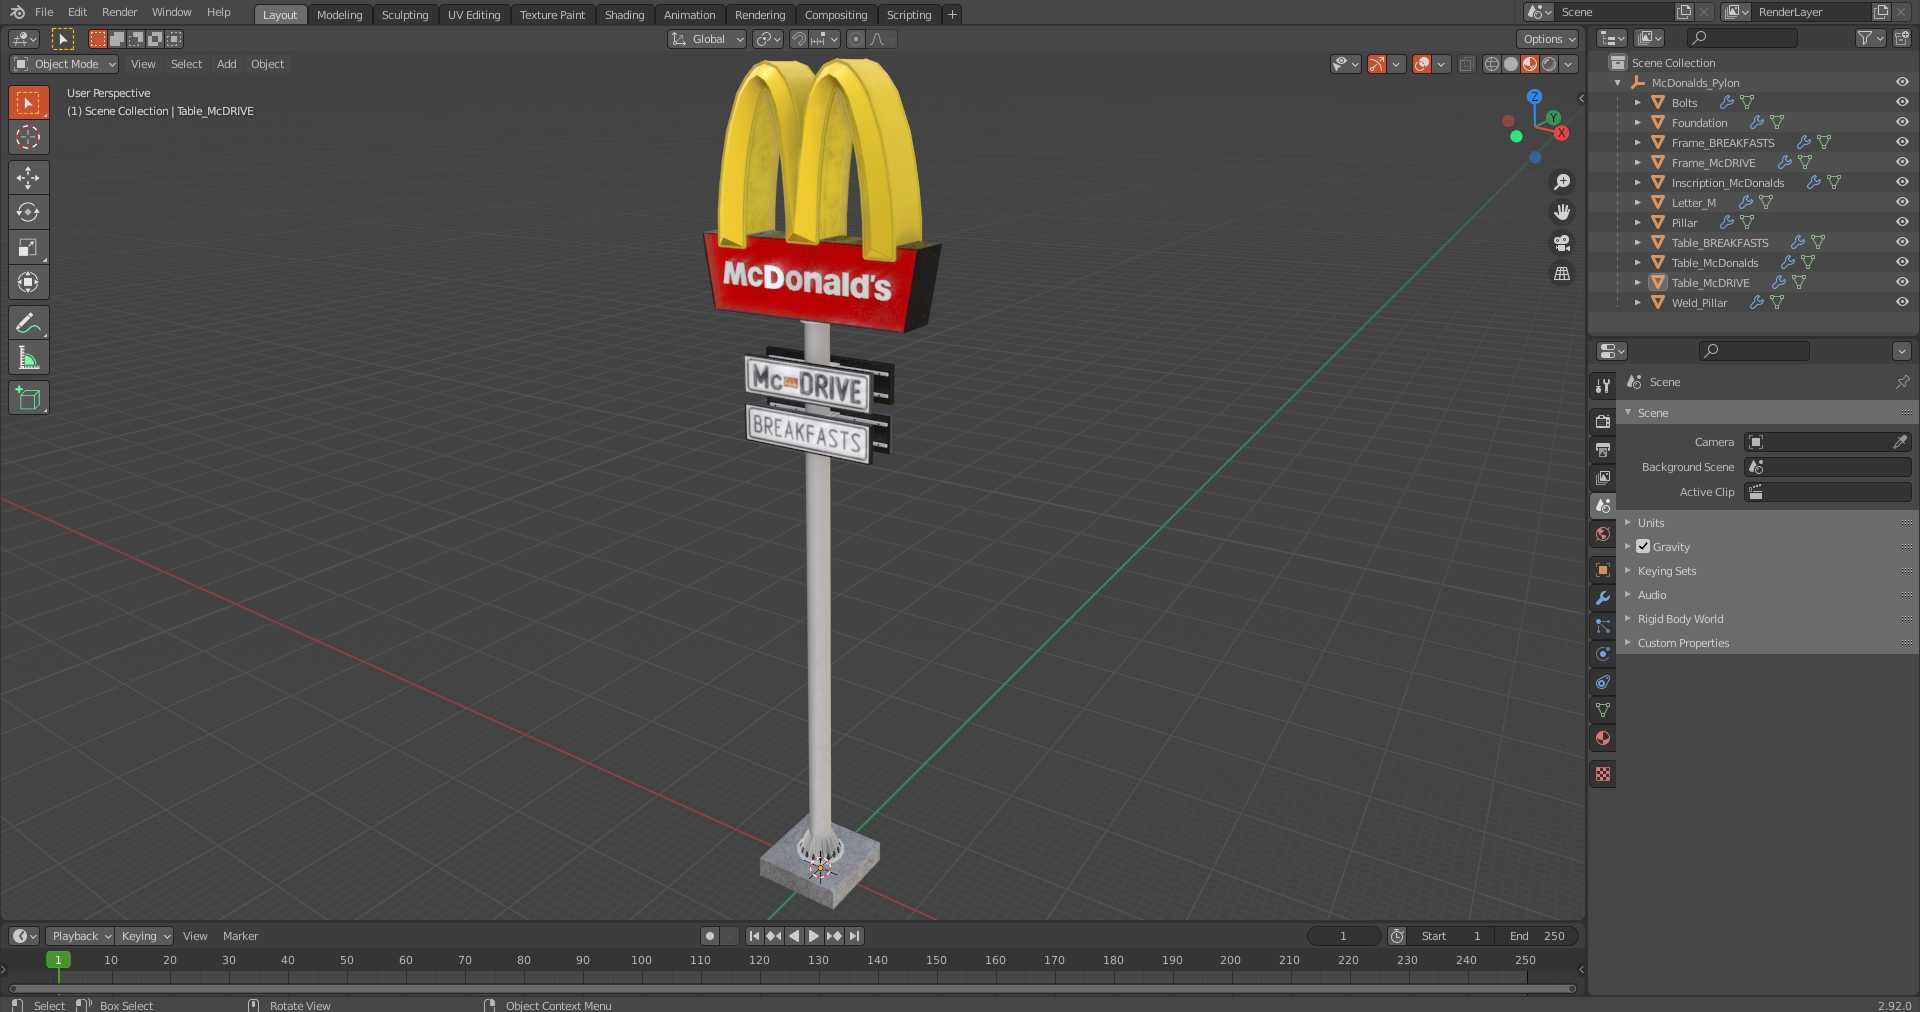Viewport: 1920px width, 1012px height.
Task: Add a new workspace tab
Action: point(952,14)
